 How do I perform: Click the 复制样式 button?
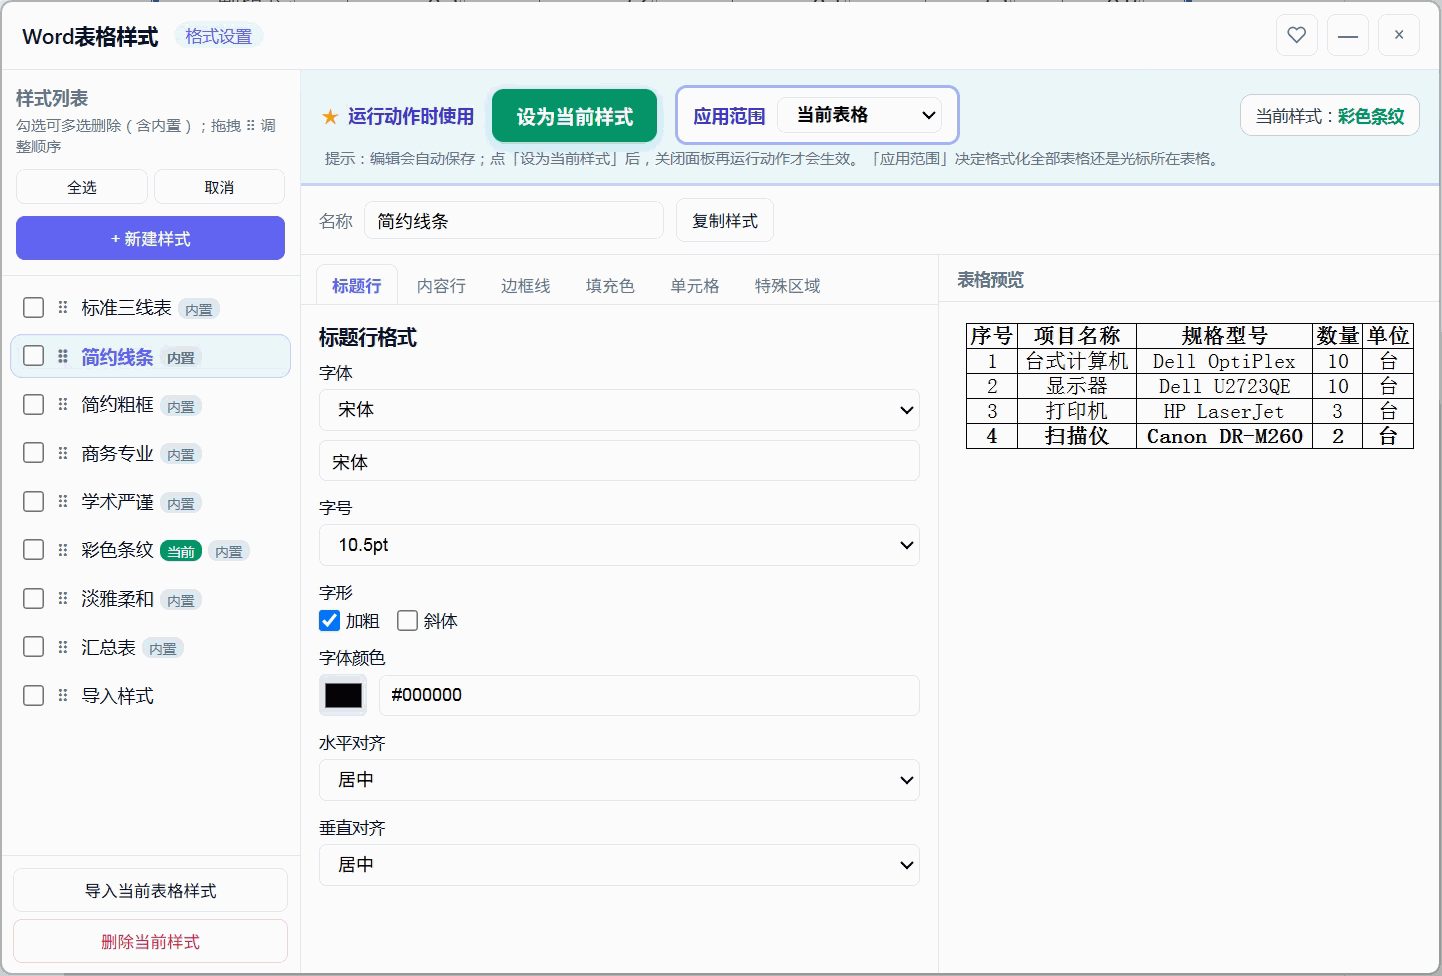pos(725,220)
